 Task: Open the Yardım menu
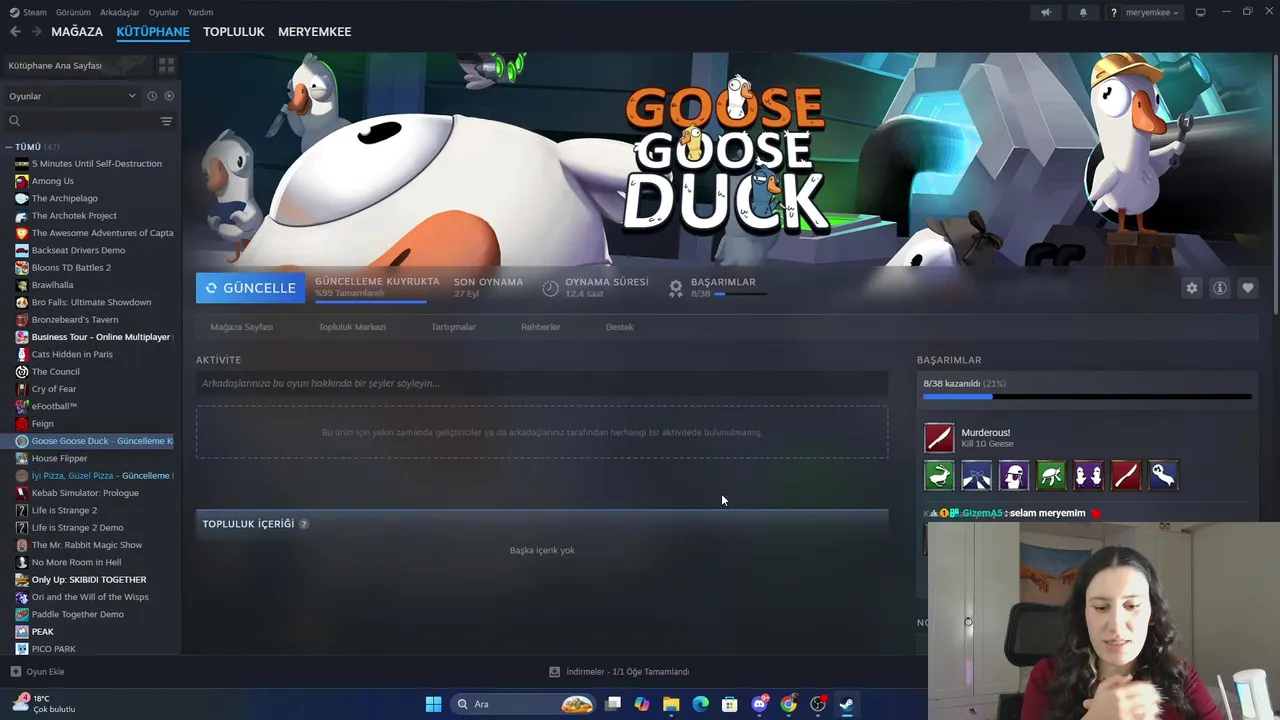coord(200,12)
